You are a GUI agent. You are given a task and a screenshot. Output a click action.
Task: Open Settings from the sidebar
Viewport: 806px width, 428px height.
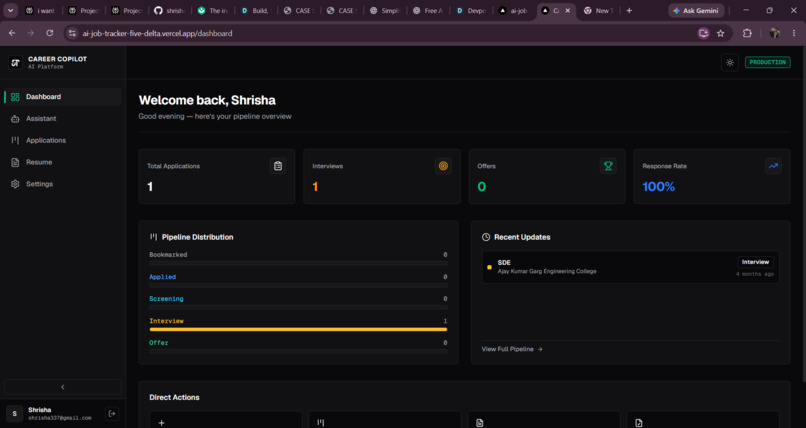pos(62,184)
